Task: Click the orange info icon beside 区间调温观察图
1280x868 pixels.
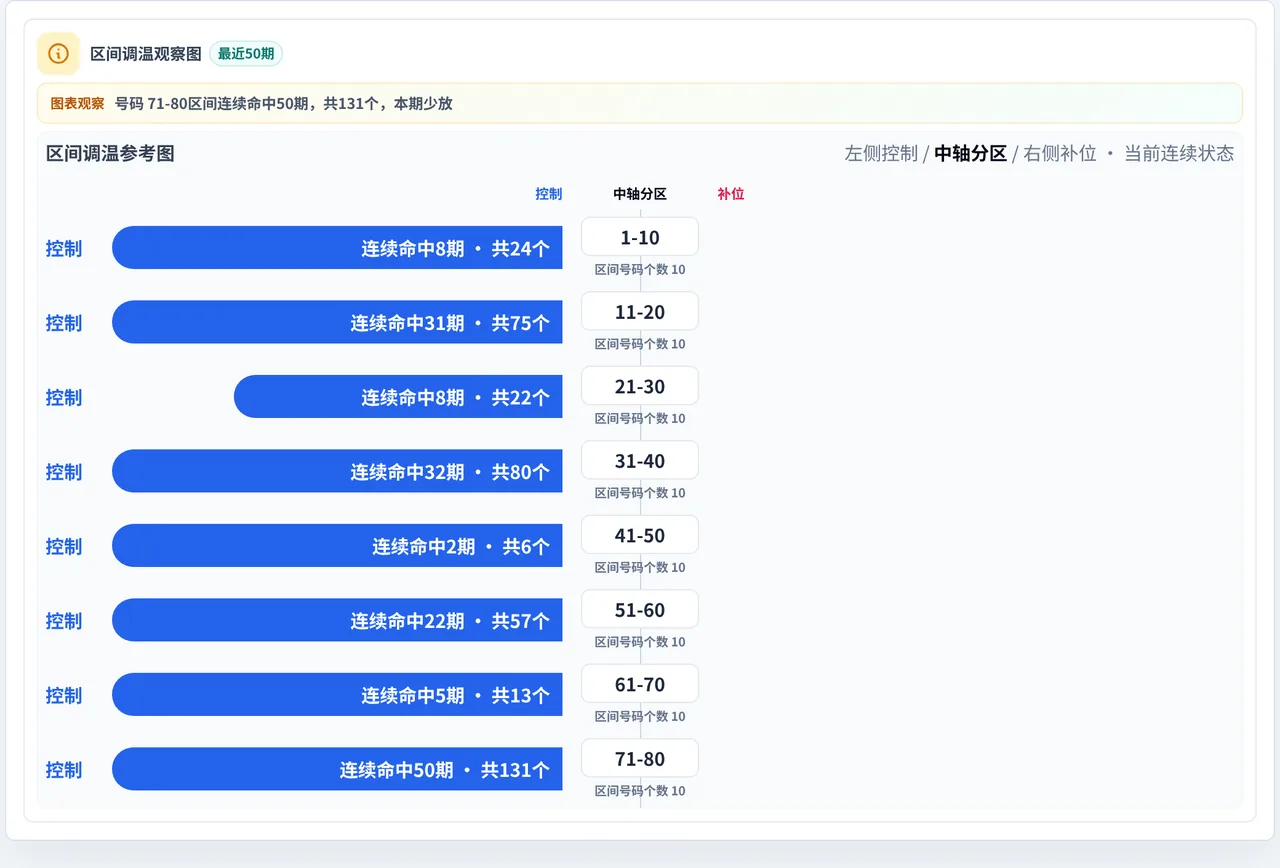Action: (58, 54)
